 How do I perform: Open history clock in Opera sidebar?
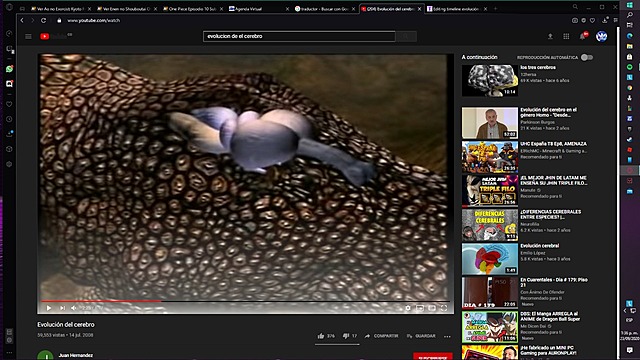pos(9,119)
